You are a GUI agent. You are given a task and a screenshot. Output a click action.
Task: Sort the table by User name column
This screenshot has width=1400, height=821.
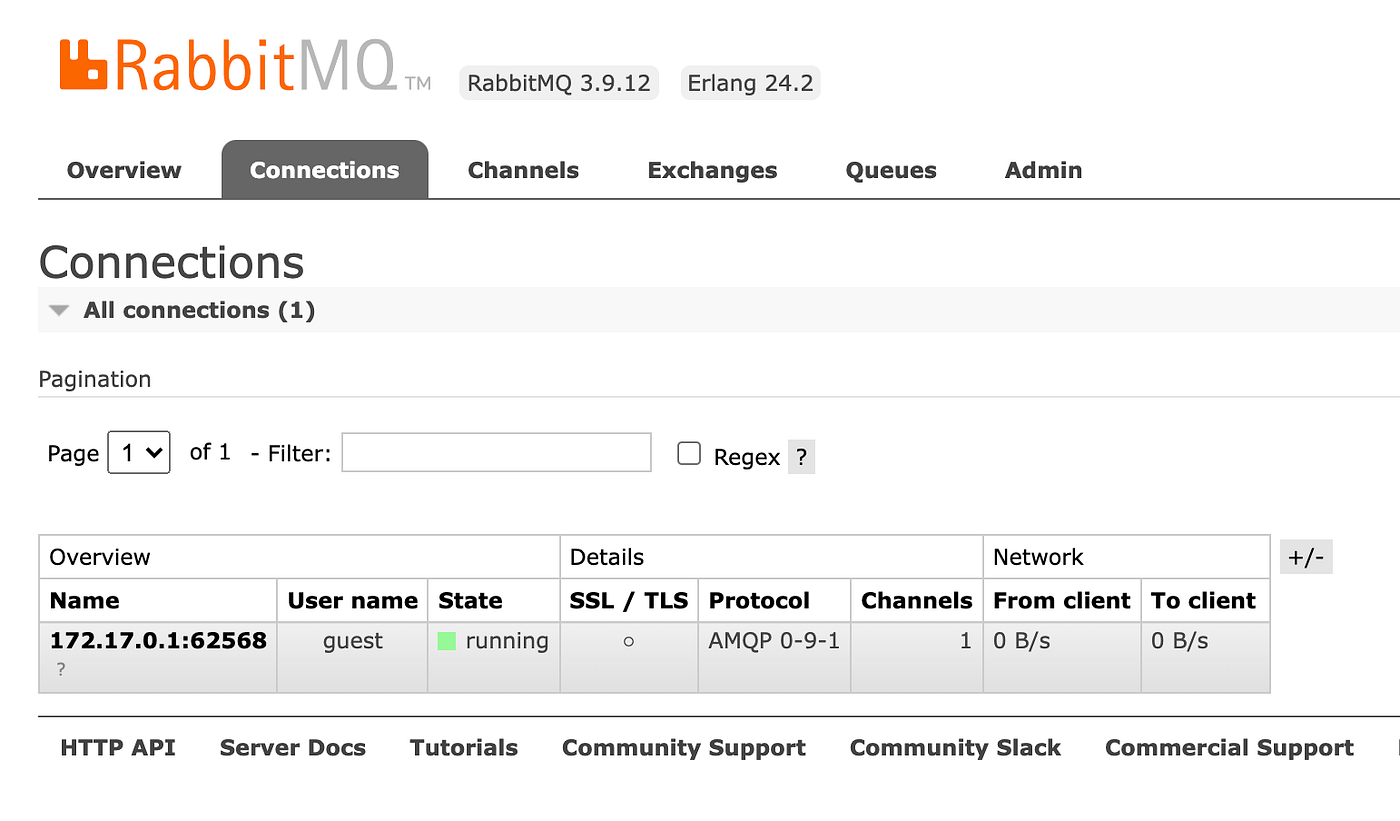coord(352,600)
